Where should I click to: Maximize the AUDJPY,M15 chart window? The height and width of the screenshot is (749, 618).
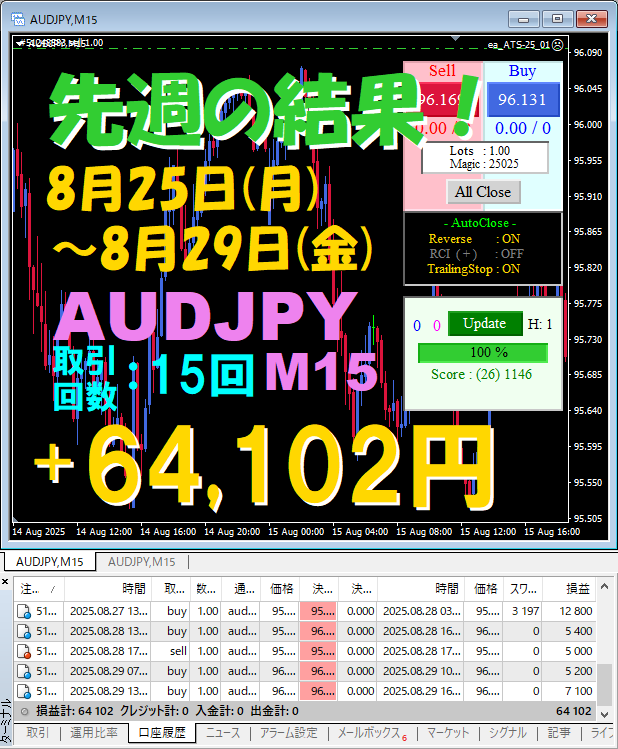557,19
